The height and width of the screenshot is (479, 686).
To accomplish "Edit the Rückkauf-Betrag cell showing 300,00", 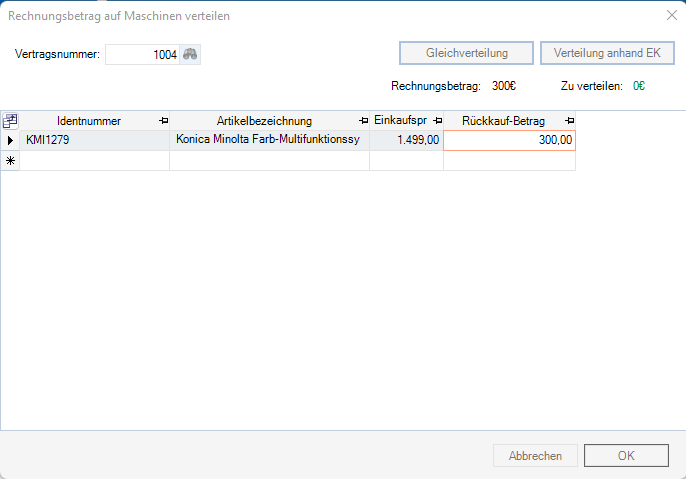I will (509, 141).
